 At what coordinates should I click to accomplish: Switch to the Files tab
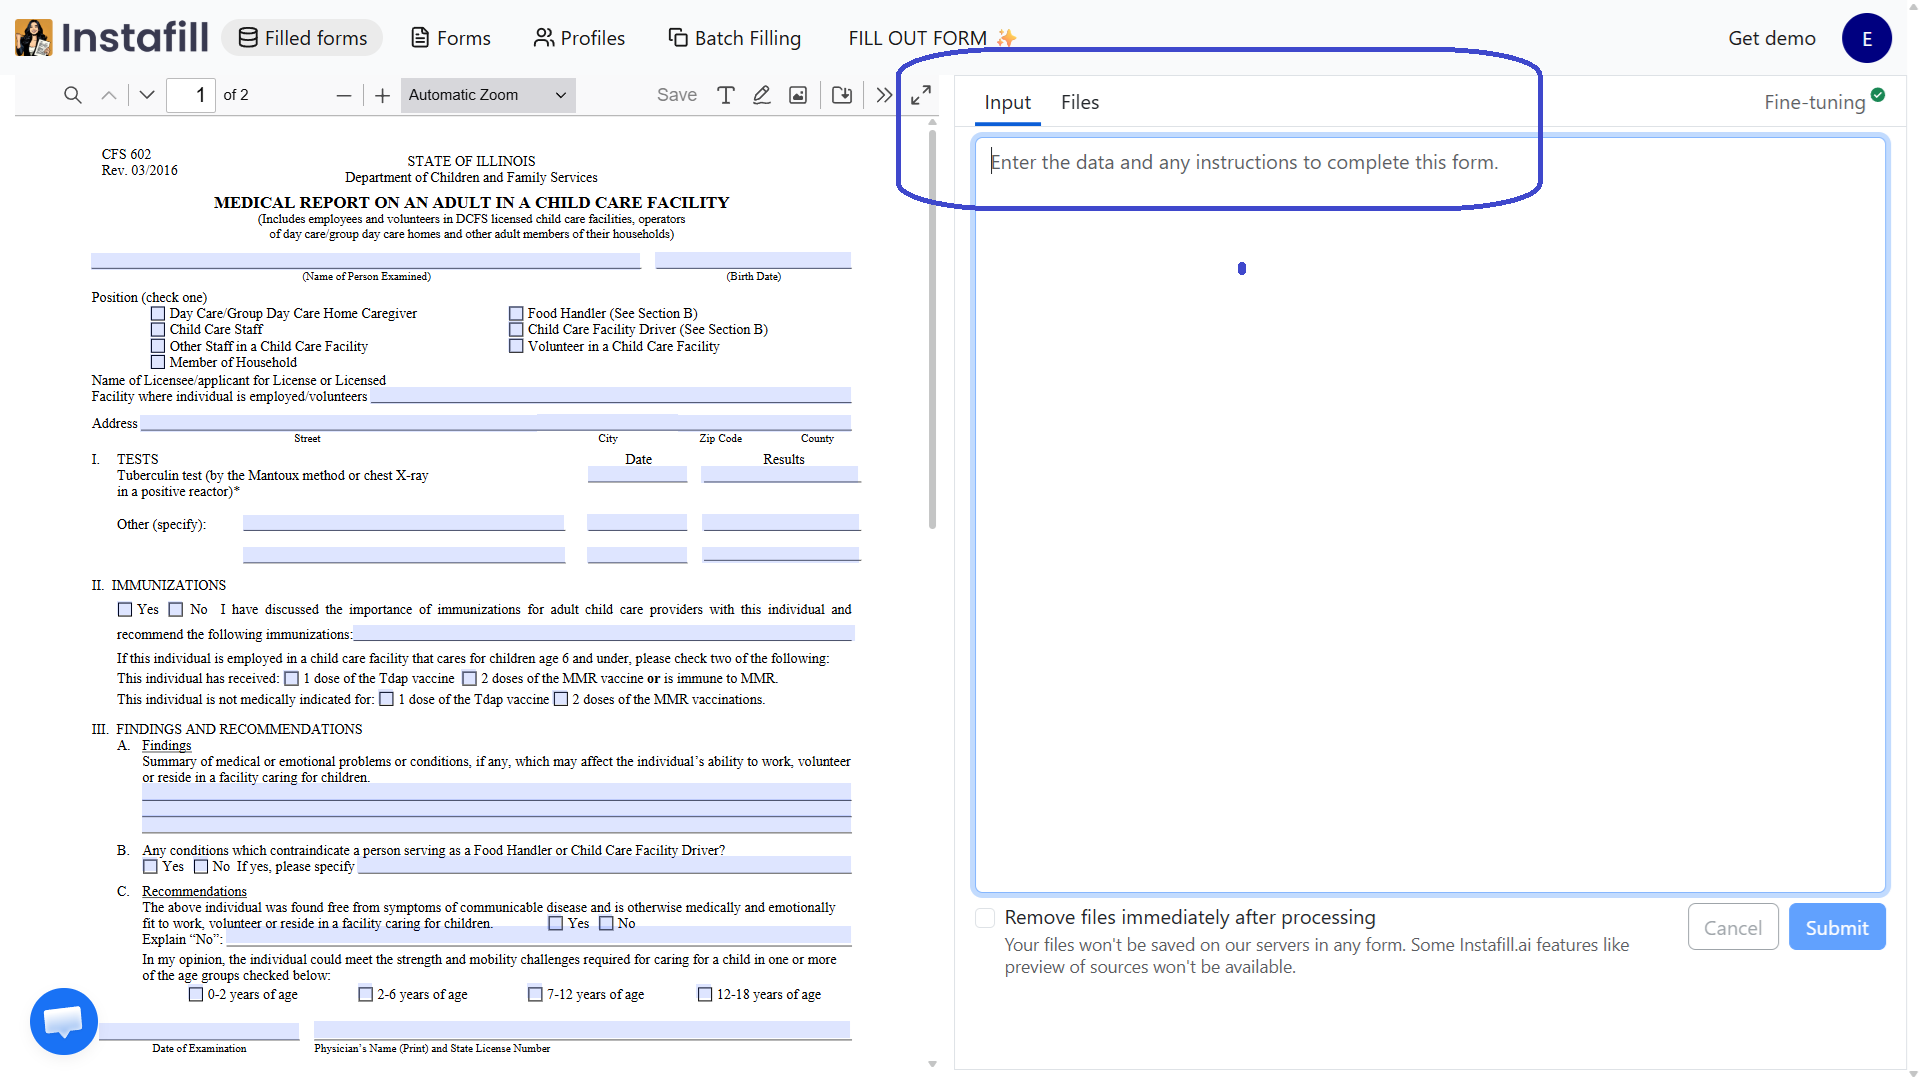pos(1079,102)
